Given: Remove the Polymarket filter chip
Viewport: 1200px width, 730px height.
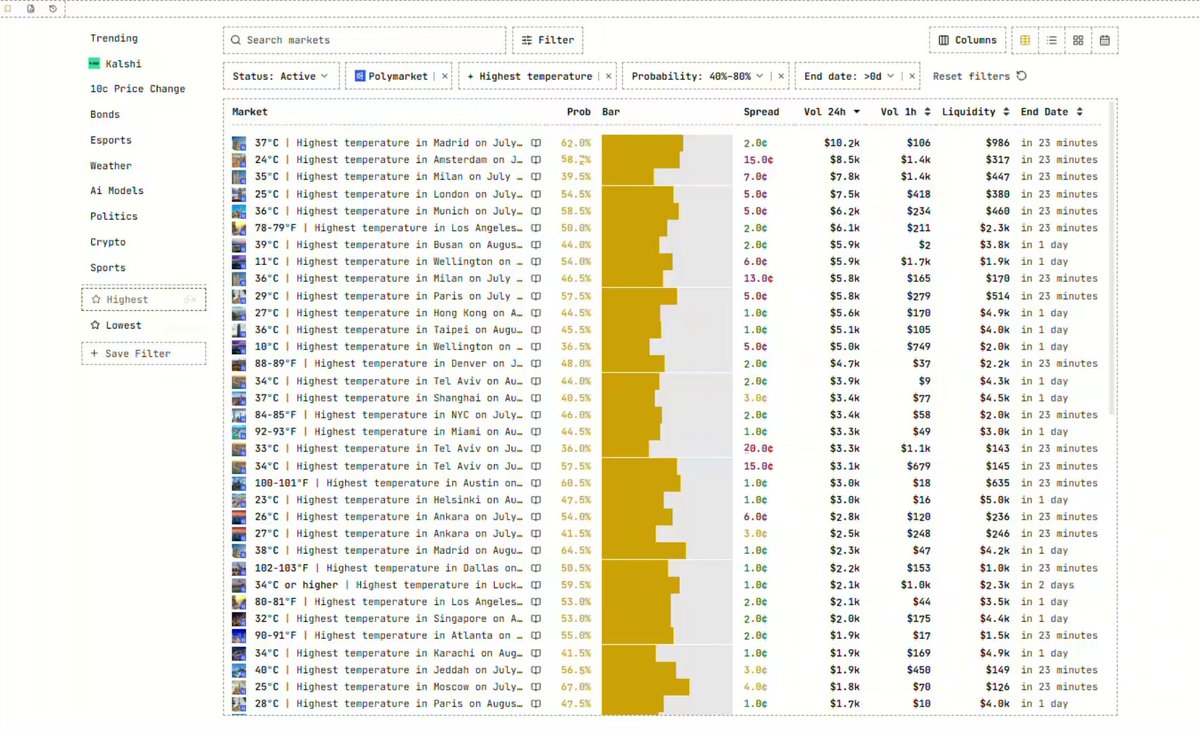Looking at the screenshot, I should pyautogui.click(x=445, y=76).
